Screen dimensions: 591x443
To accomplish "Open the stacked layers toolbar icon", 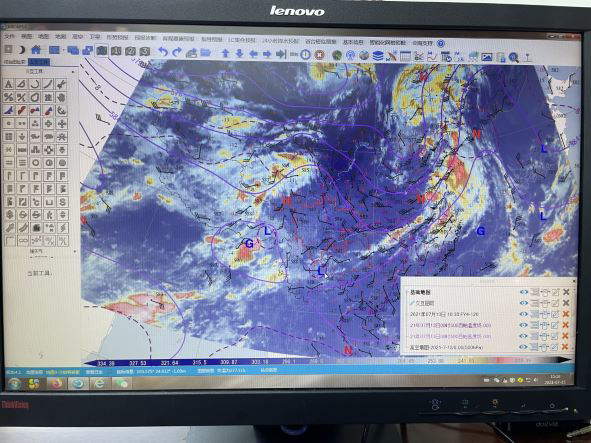I will pos(378,56).
